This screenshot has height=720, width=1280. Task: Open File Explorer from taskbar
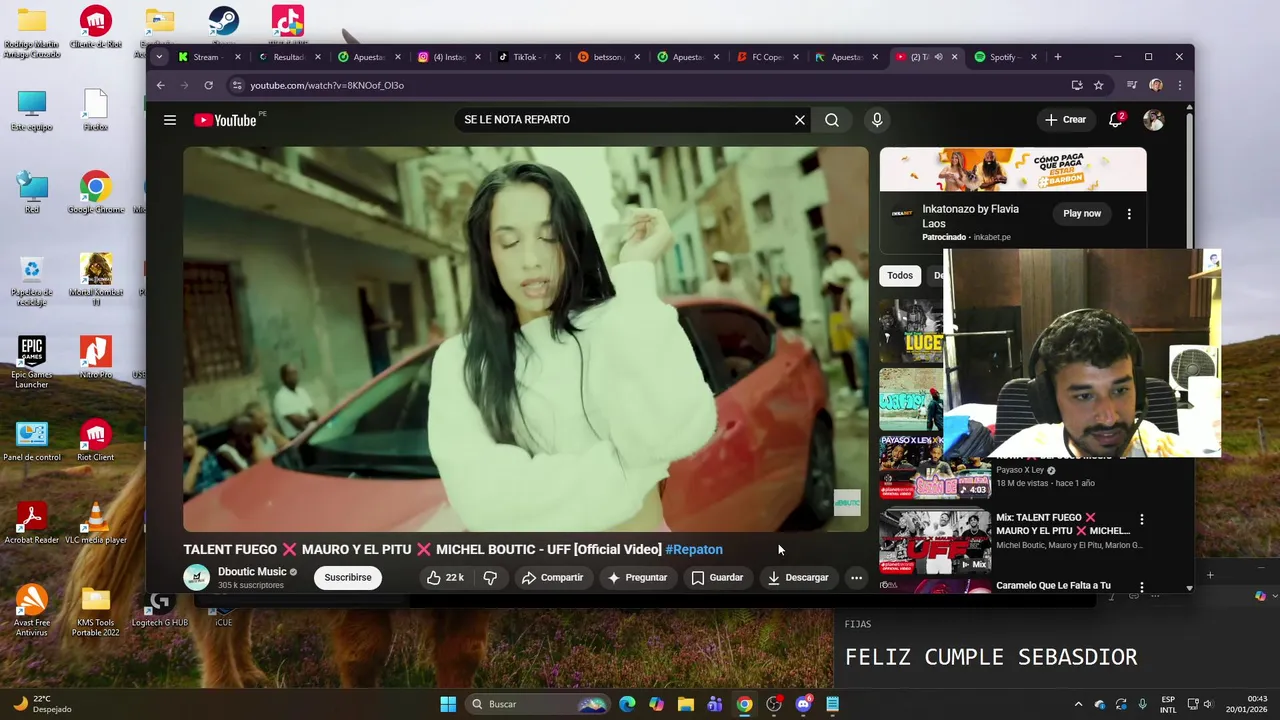click(686, 704)
